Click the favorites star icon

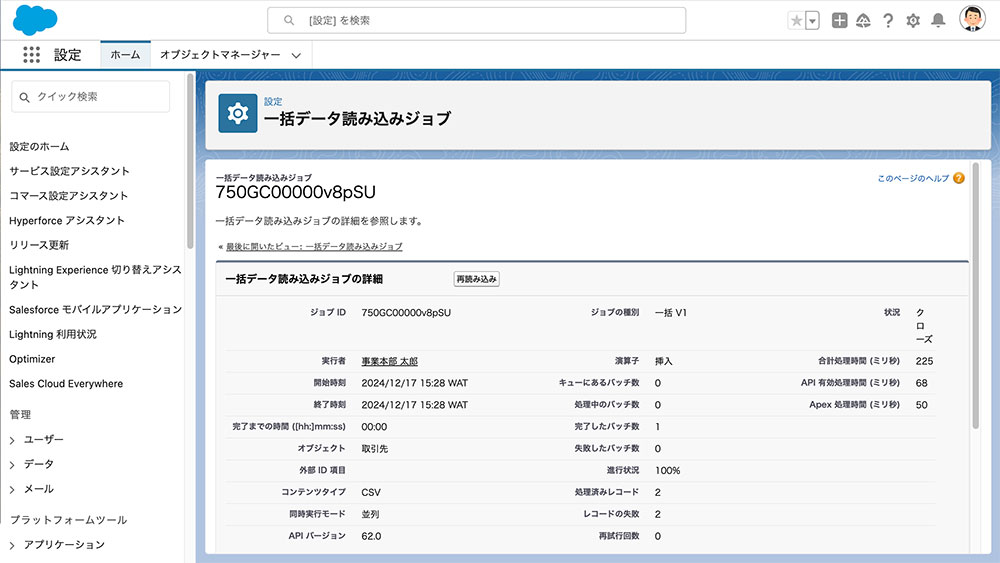point(797,20)
